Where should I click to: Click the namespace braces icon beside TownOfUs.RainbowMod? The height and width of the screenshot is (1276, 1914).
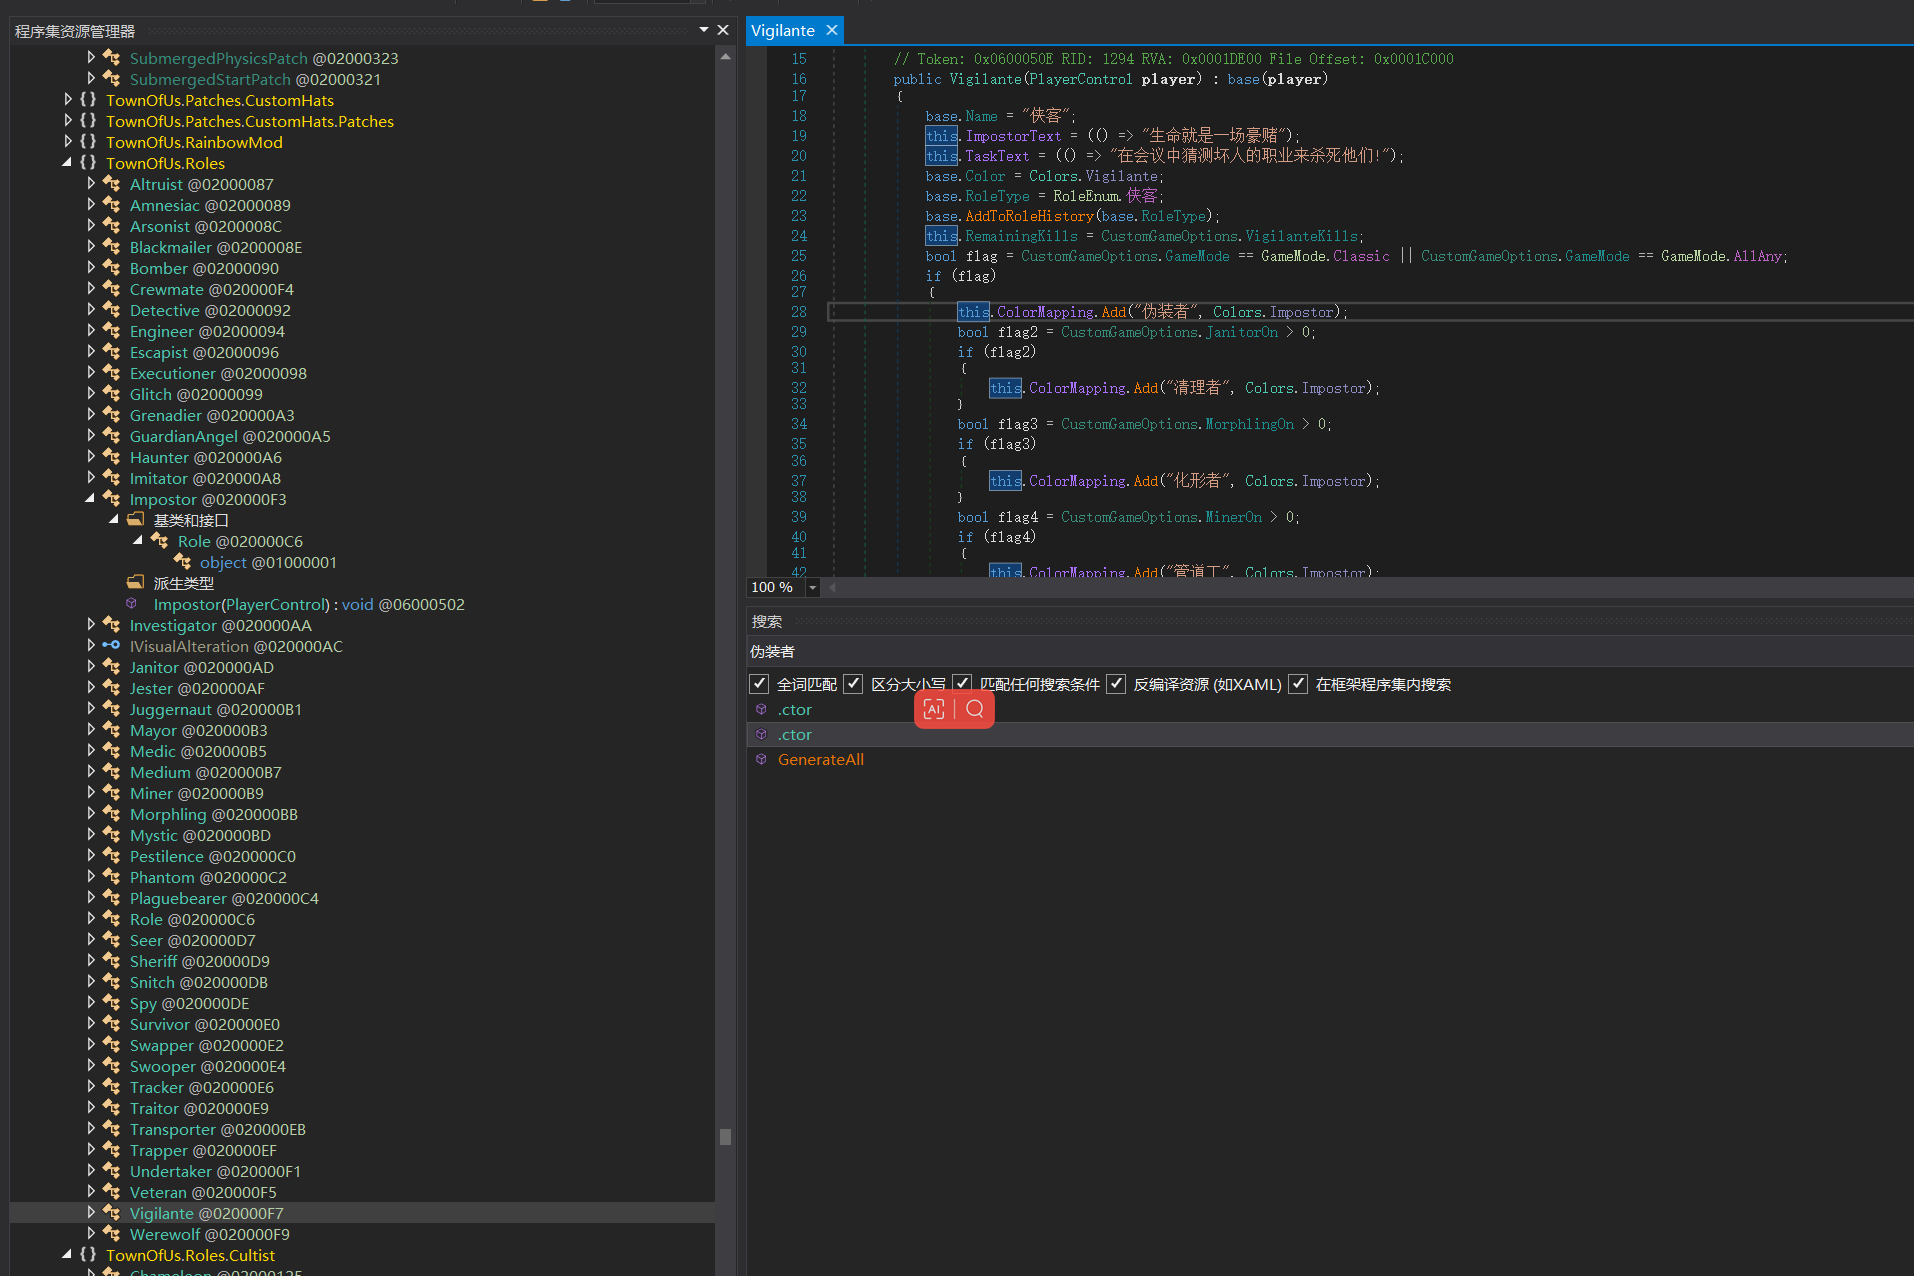88,142
